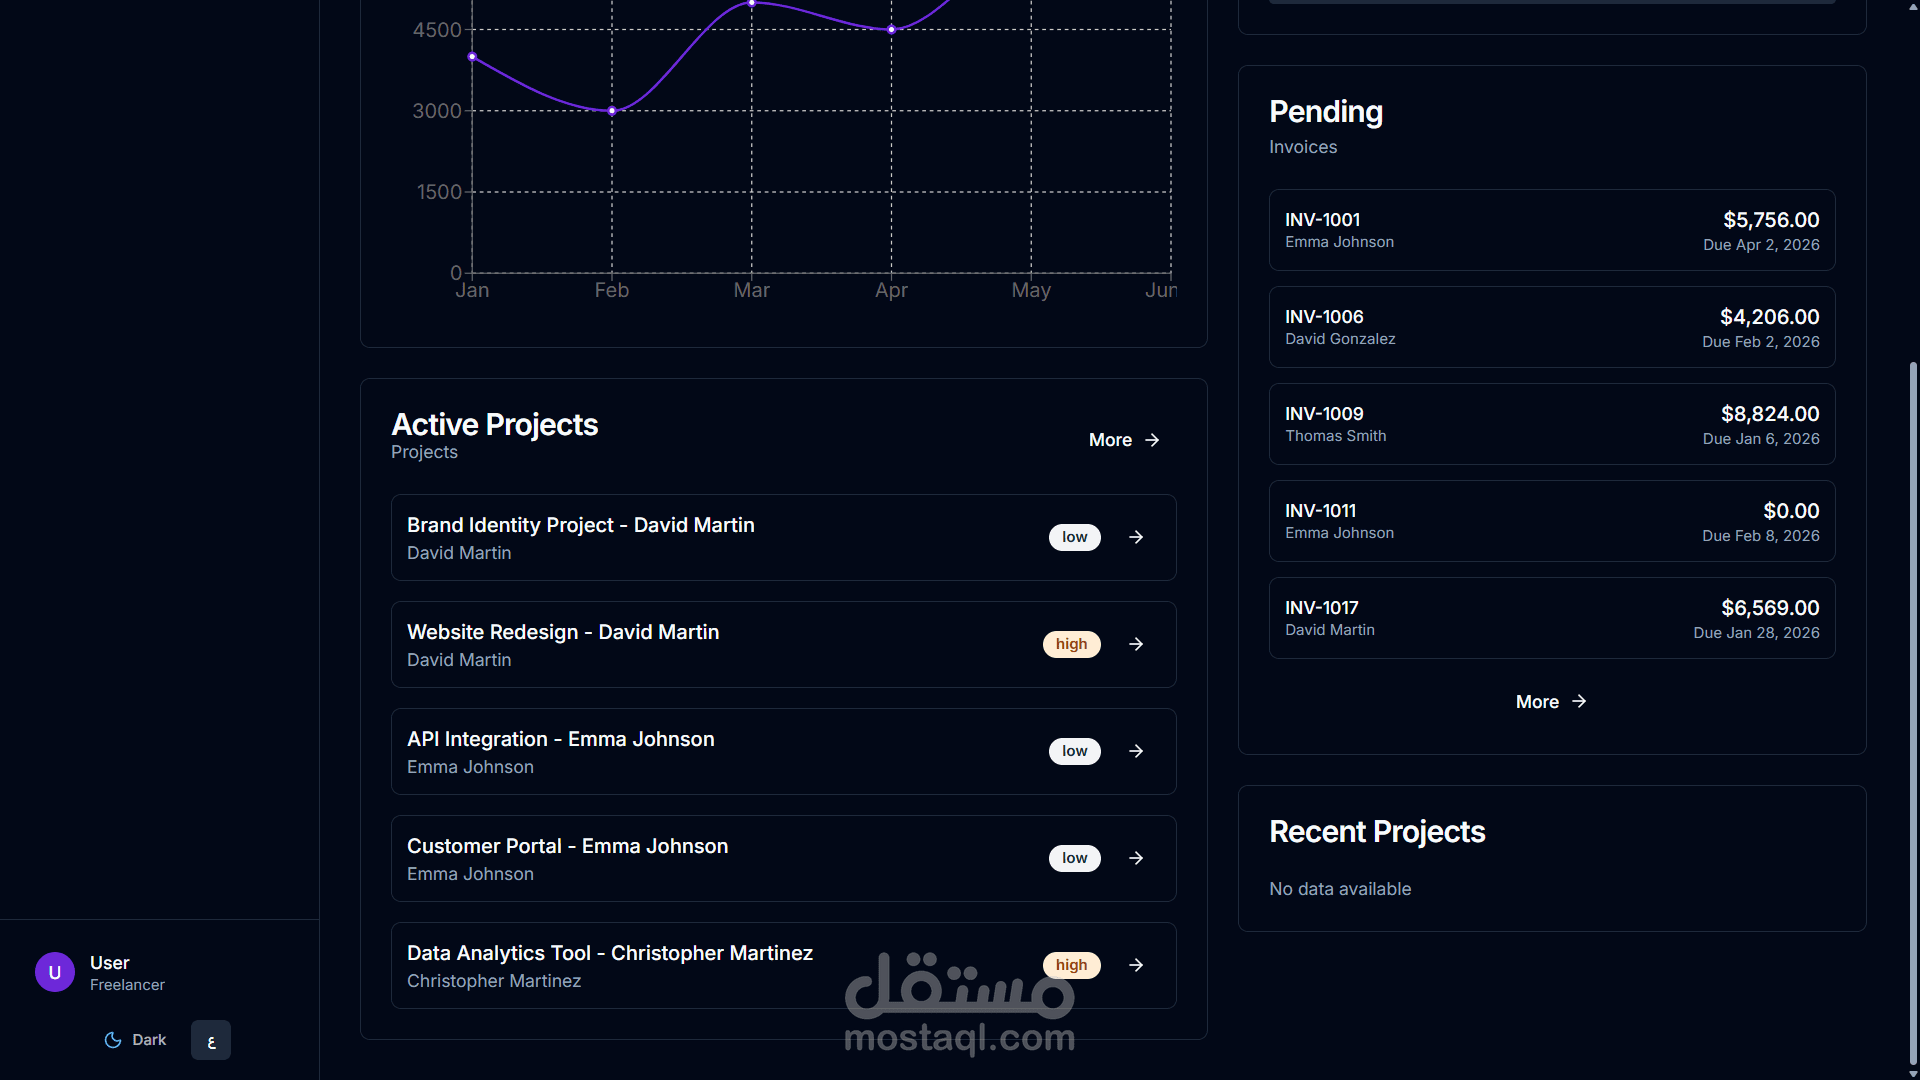Click arrow icon on Website Redesign row
1920x1080 pixels.
click(x=1136, y=644)
